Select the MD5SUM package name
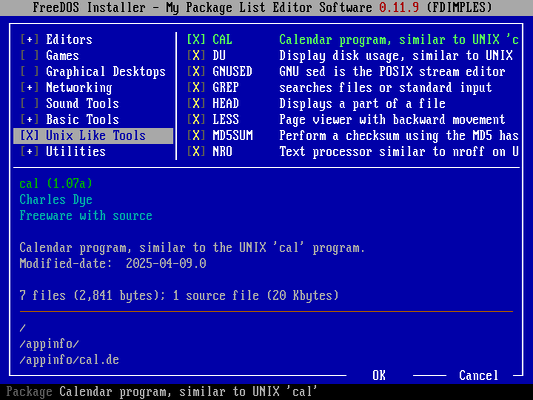 [233, 136]
